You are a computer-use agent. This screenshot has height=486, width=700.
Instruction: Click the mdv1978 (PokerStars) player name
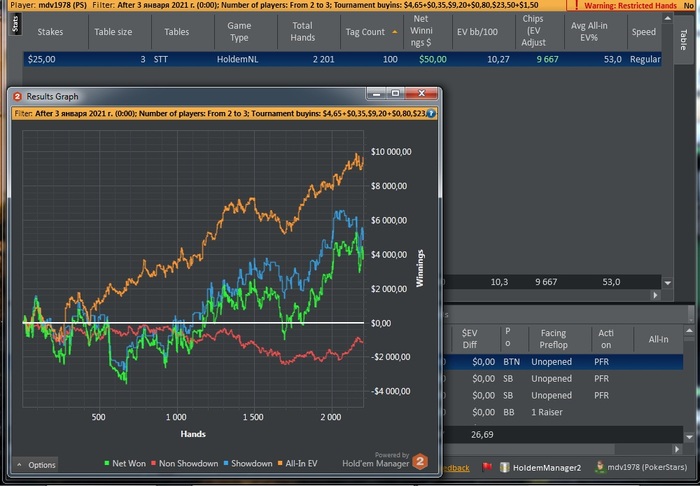click(x=649, y=467)
